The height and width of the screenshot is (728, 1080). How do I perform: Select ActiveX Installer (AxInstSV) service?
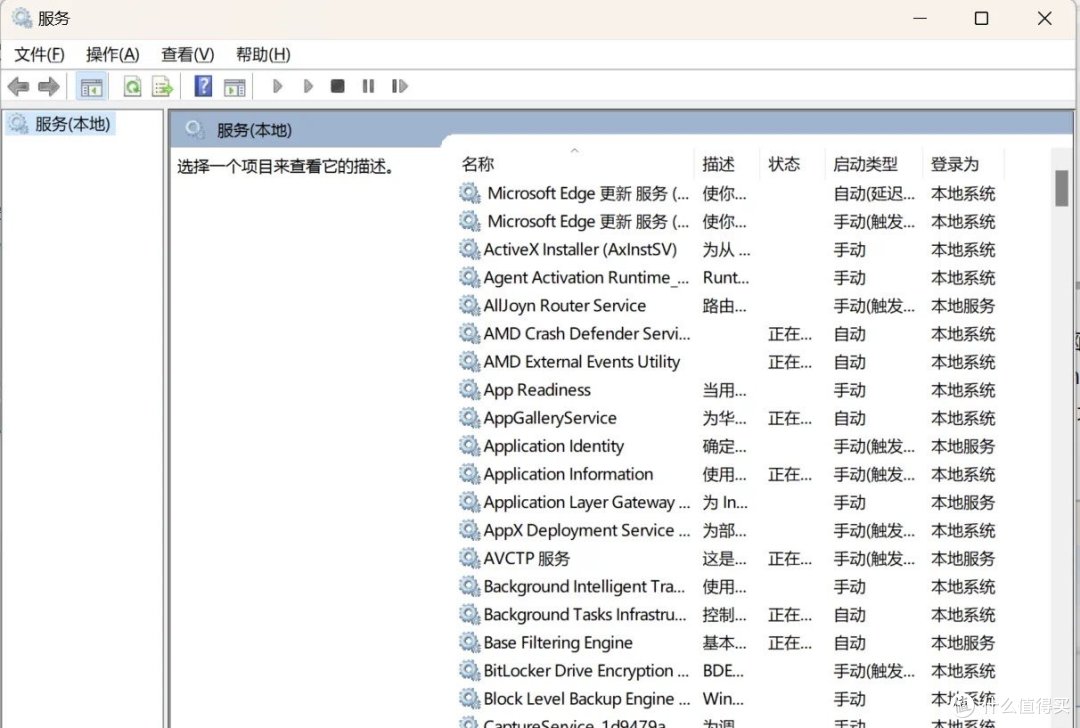[727, 250]
